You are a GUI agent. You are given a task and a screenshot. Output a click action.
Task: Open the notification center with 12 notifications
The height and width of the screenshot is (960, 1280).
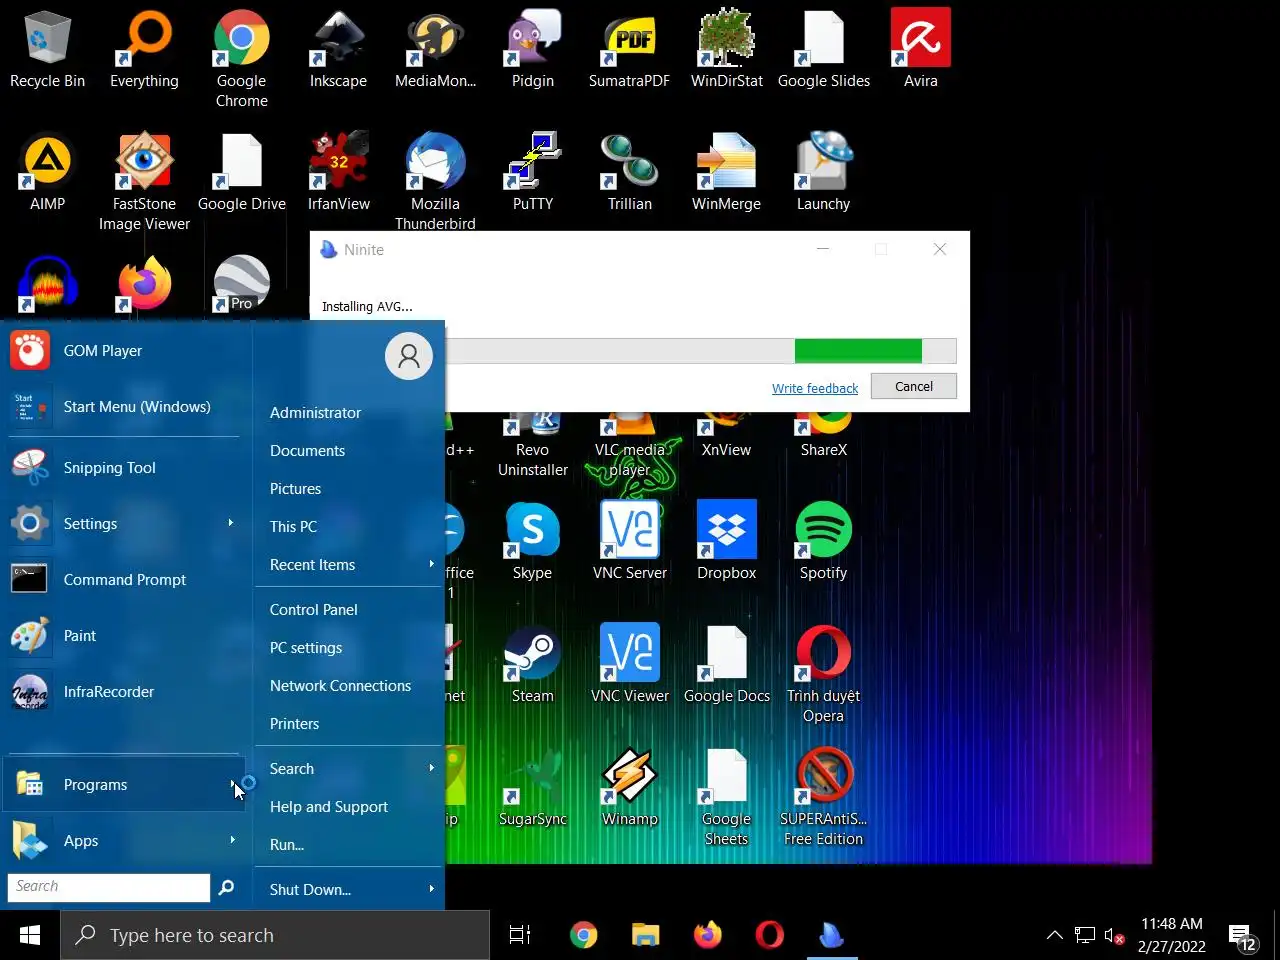click(1244, 938)
